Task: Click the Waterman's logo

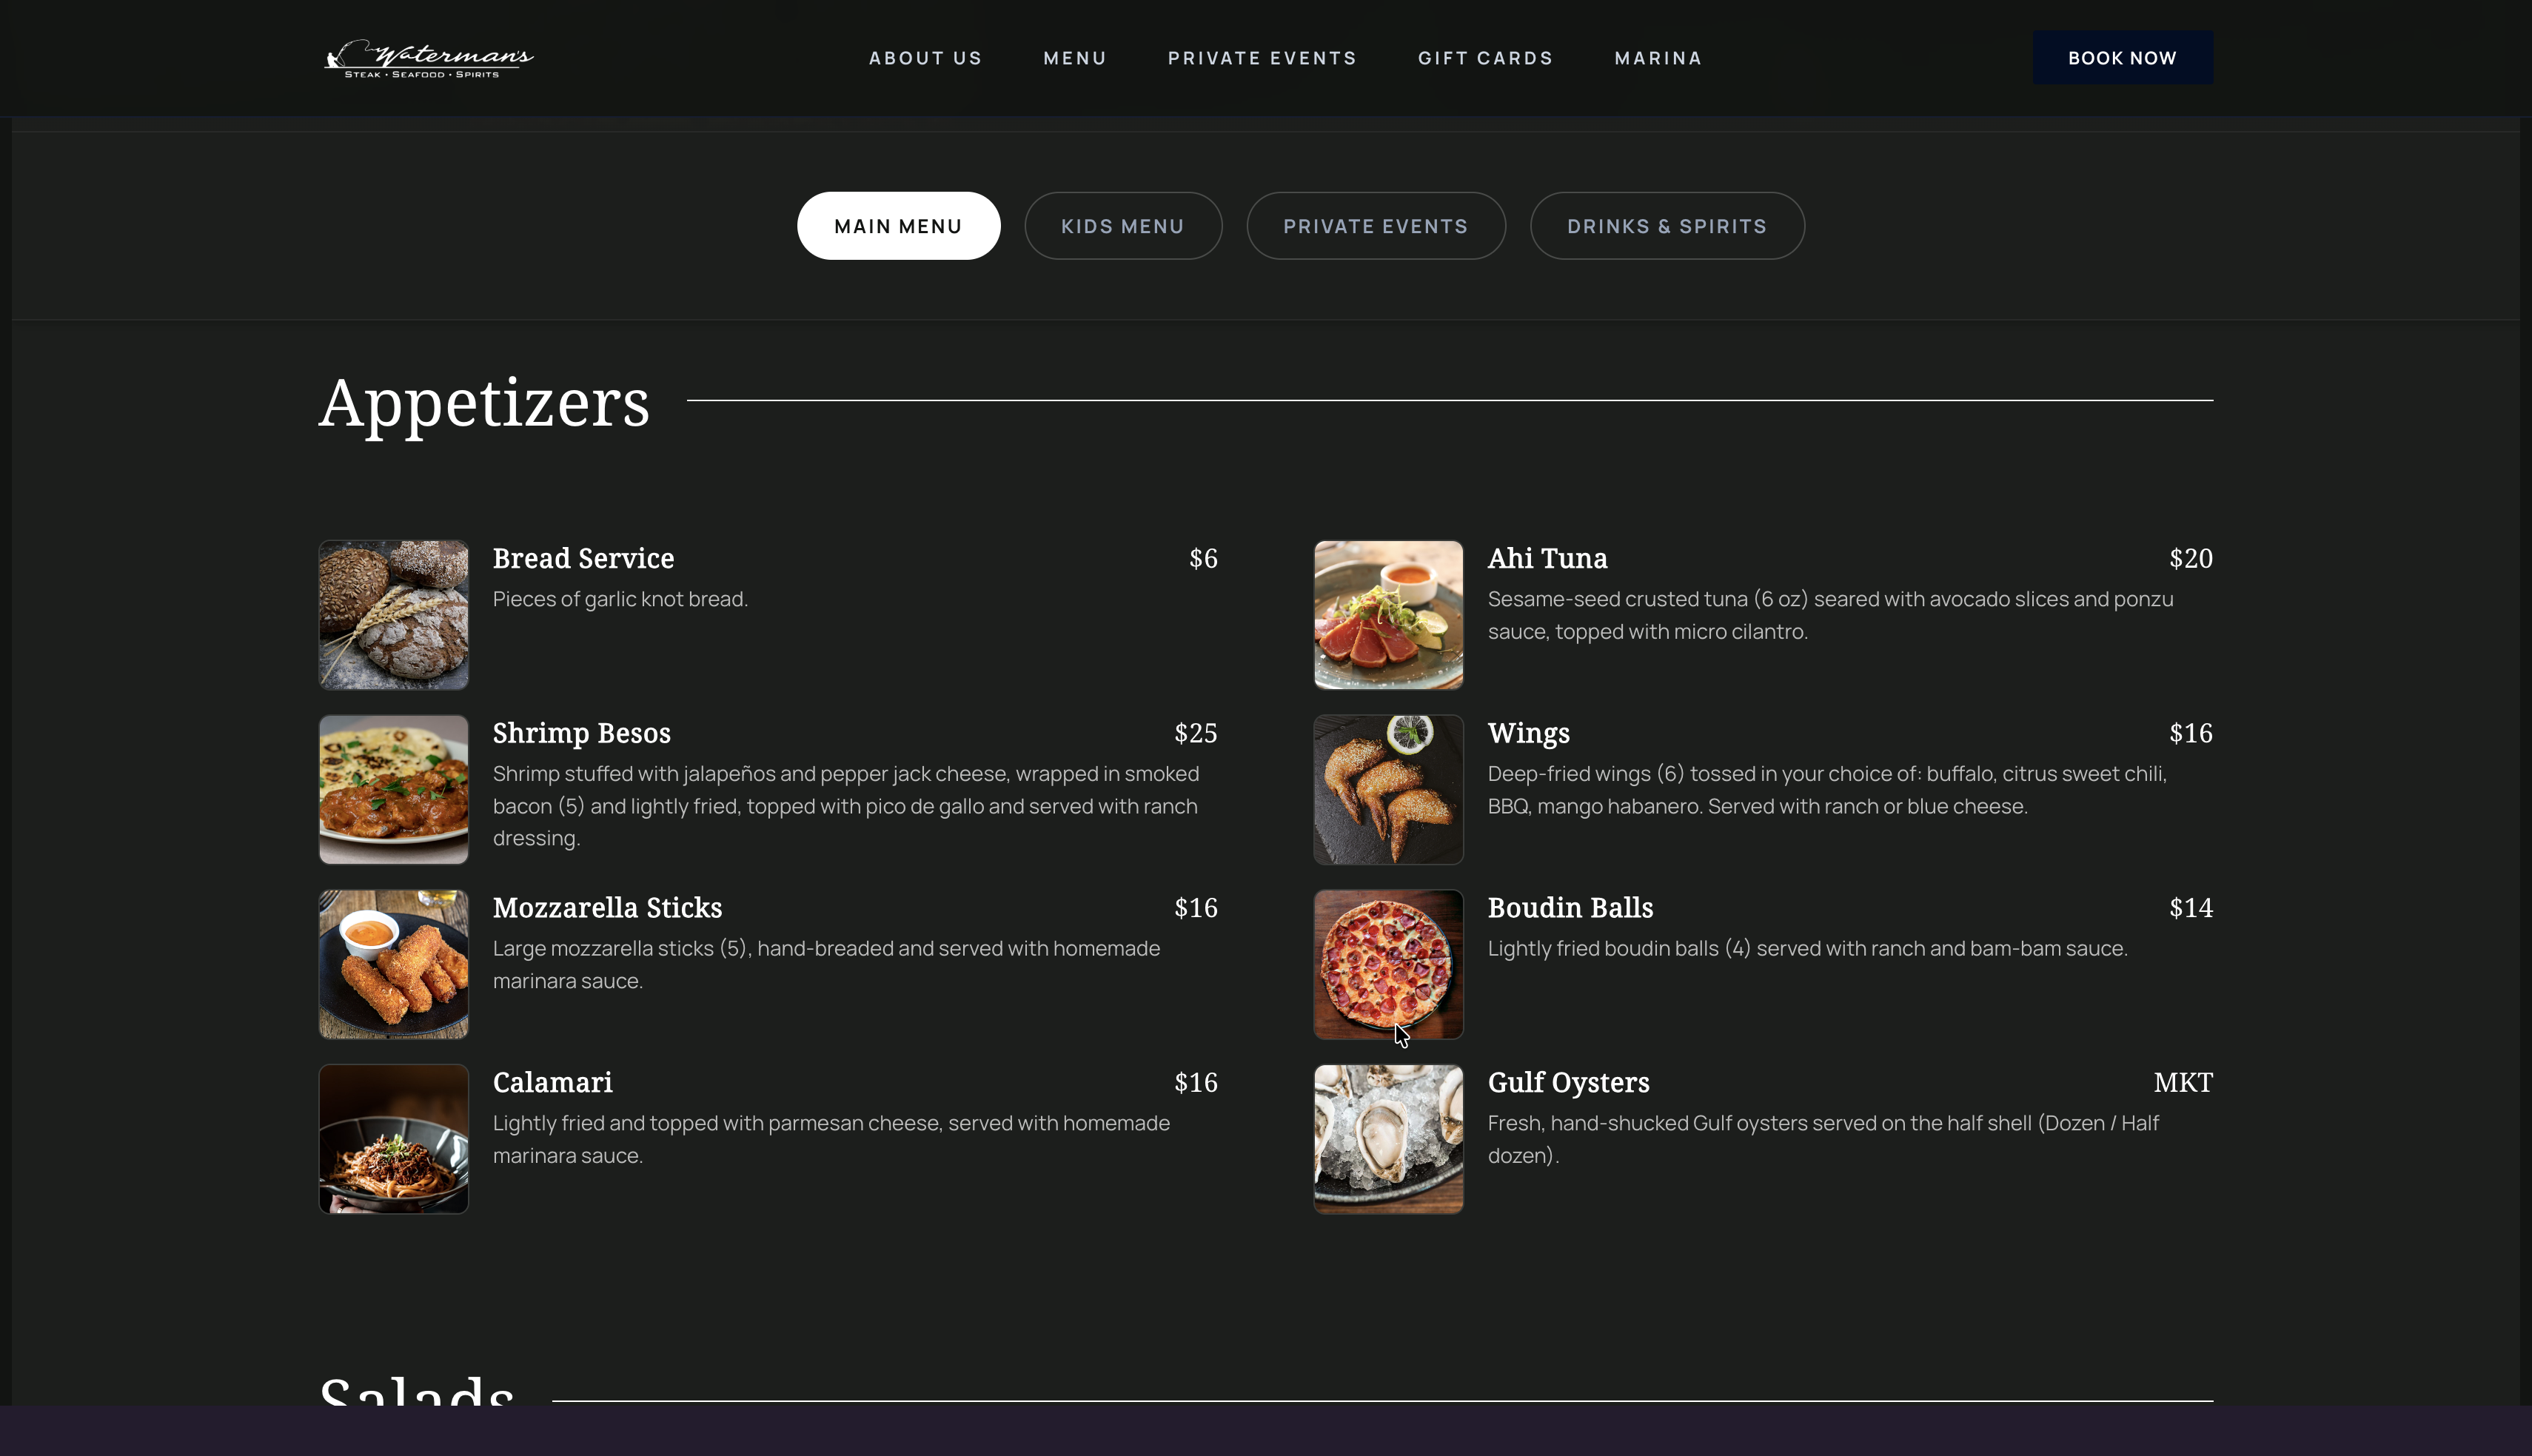Action: [x=429, y=58]
